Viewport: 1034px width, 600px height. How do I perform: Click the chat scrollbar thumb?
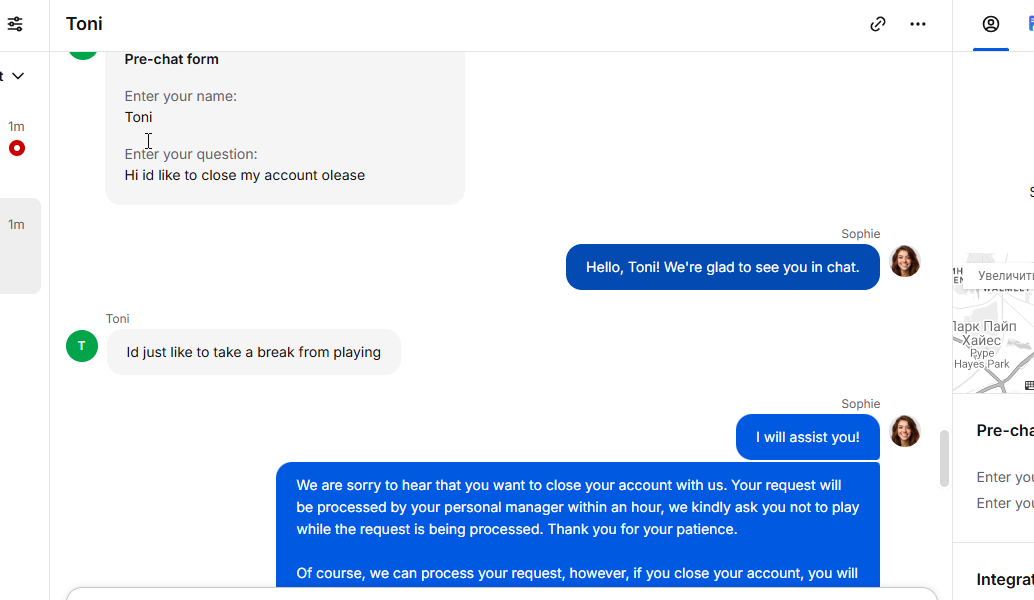[944, 458]
